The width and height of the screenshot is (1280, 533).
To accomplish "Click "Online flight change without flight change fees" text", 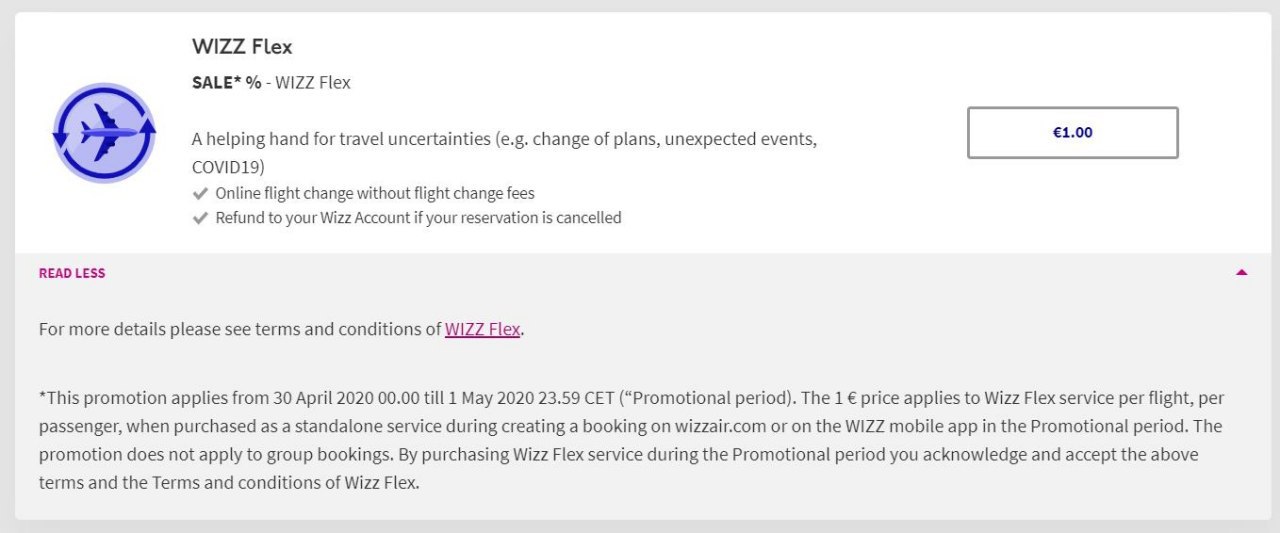I will (x=375, y=193).
